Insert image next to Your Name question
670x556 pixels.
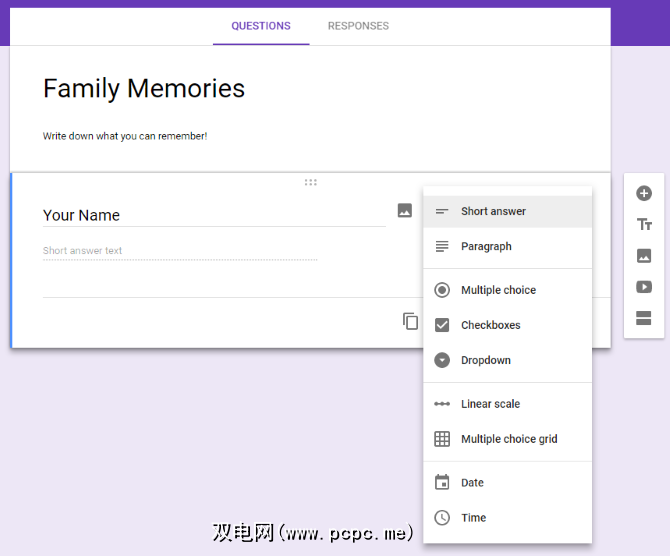(x=405, y=210)
